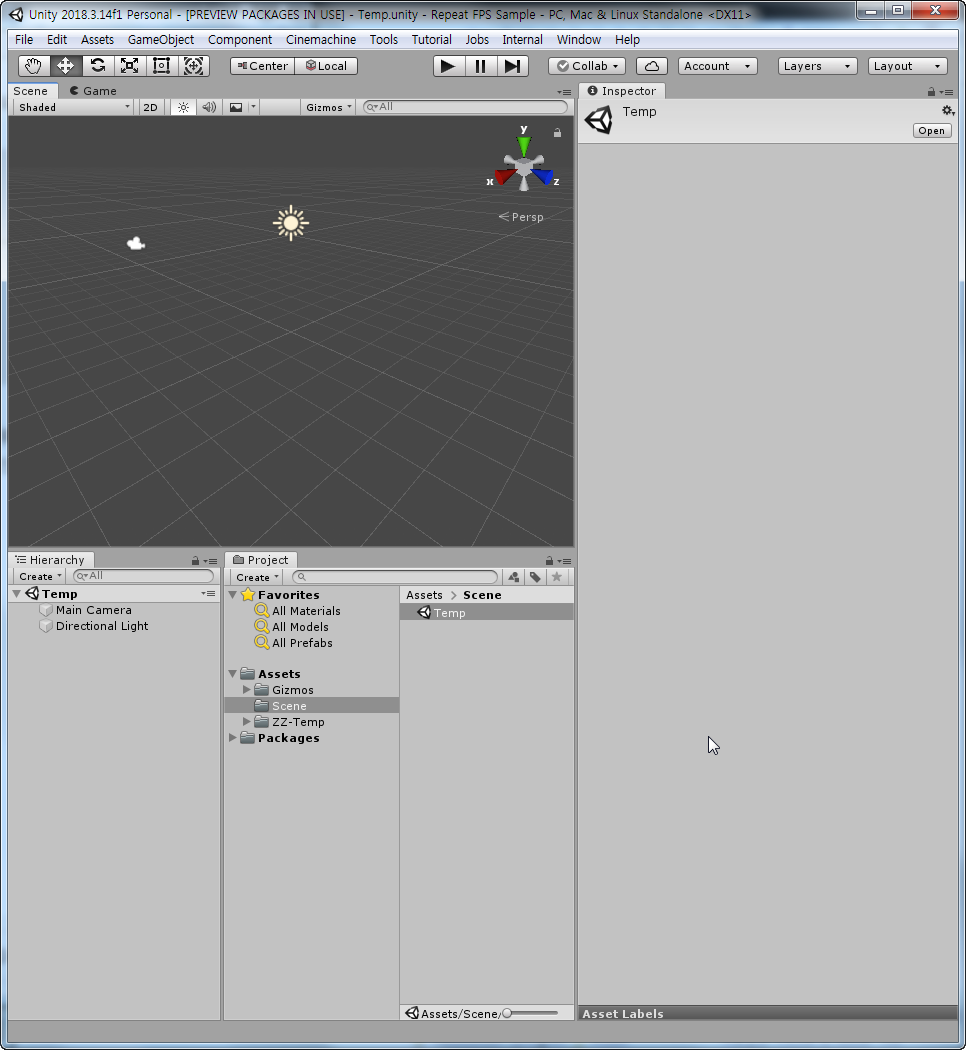
Task: Toggle 2D scene view mode
Action: pyautogui.click(x=151, y=107)
